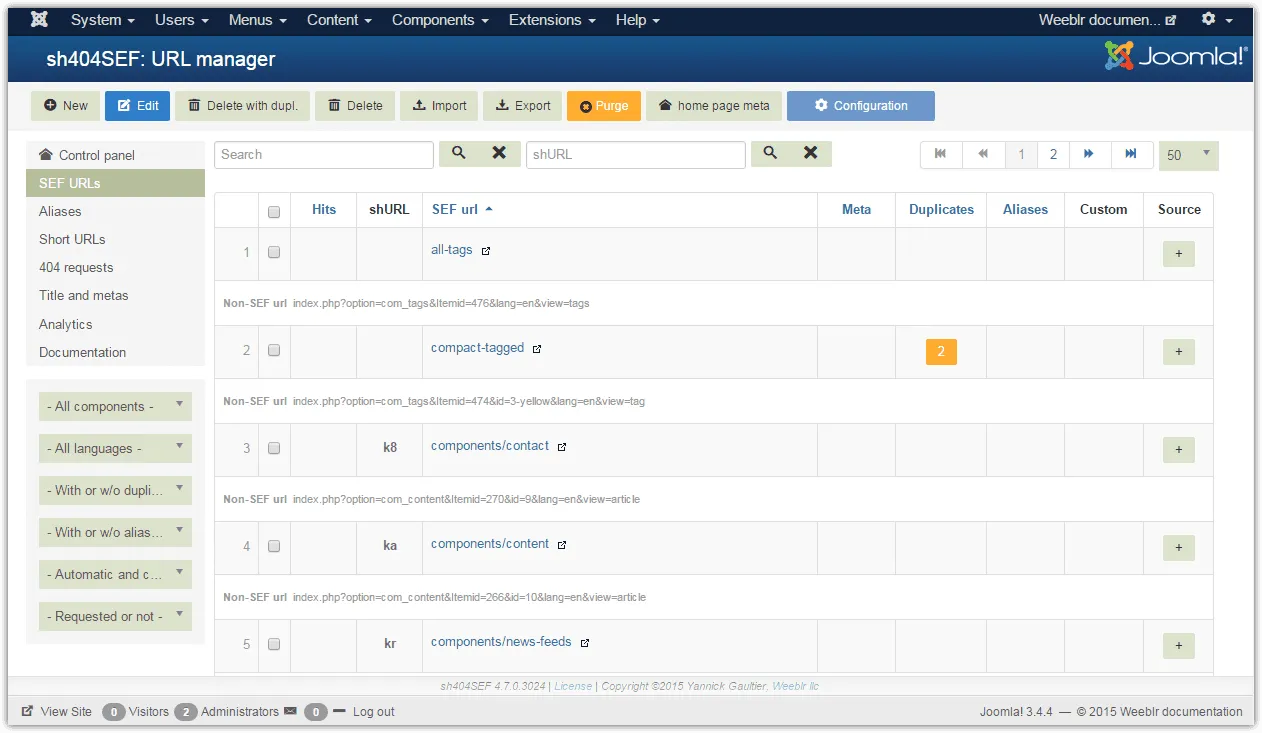Select 404 requests in the sidebar
This screenshot has width=1262, height=733.
(x=76, y=267)
